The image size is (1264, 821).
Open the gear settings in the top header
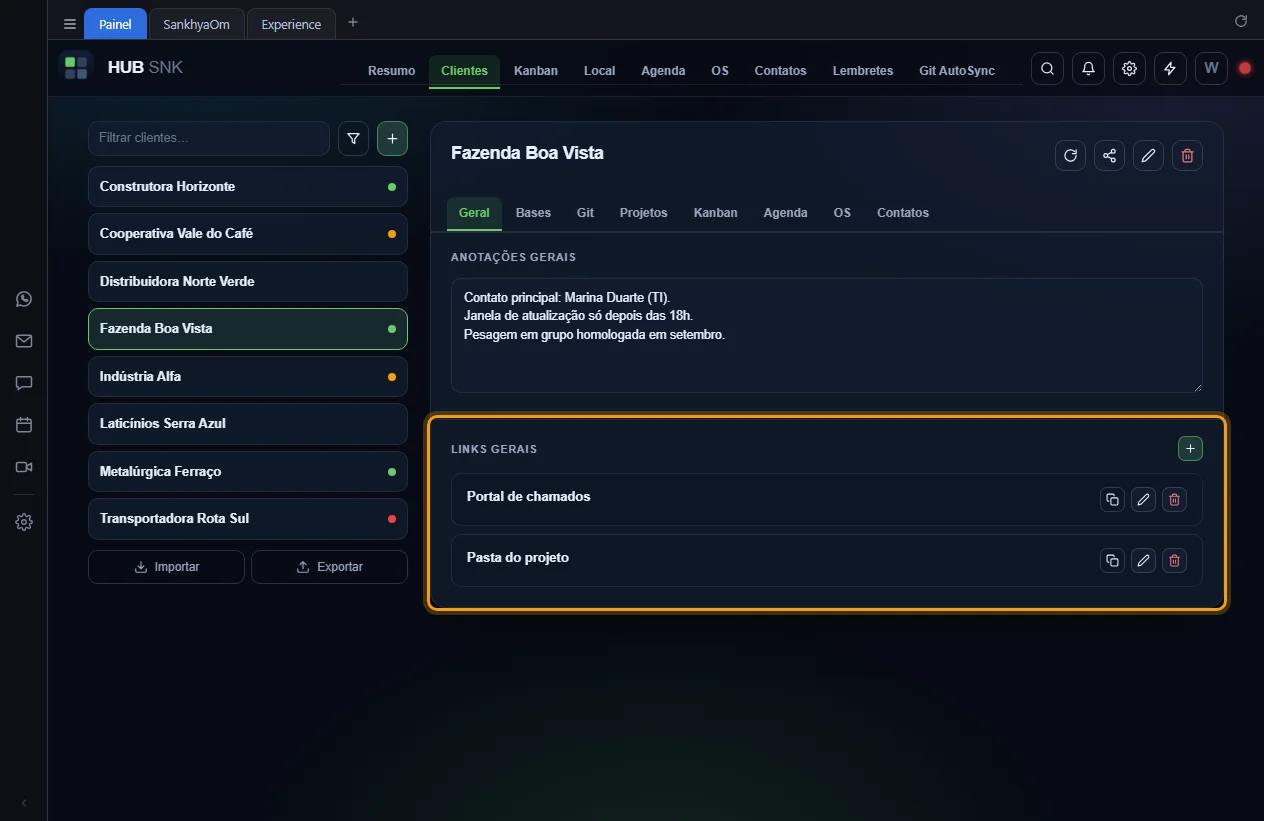[x=1129, y=68]
